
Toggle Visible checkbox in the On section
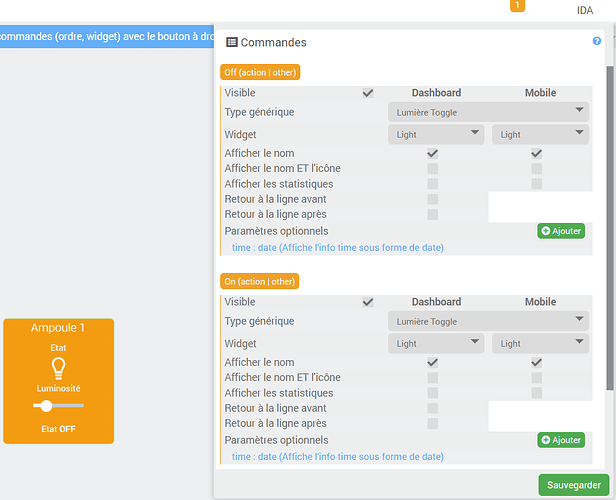pos(368,302)
